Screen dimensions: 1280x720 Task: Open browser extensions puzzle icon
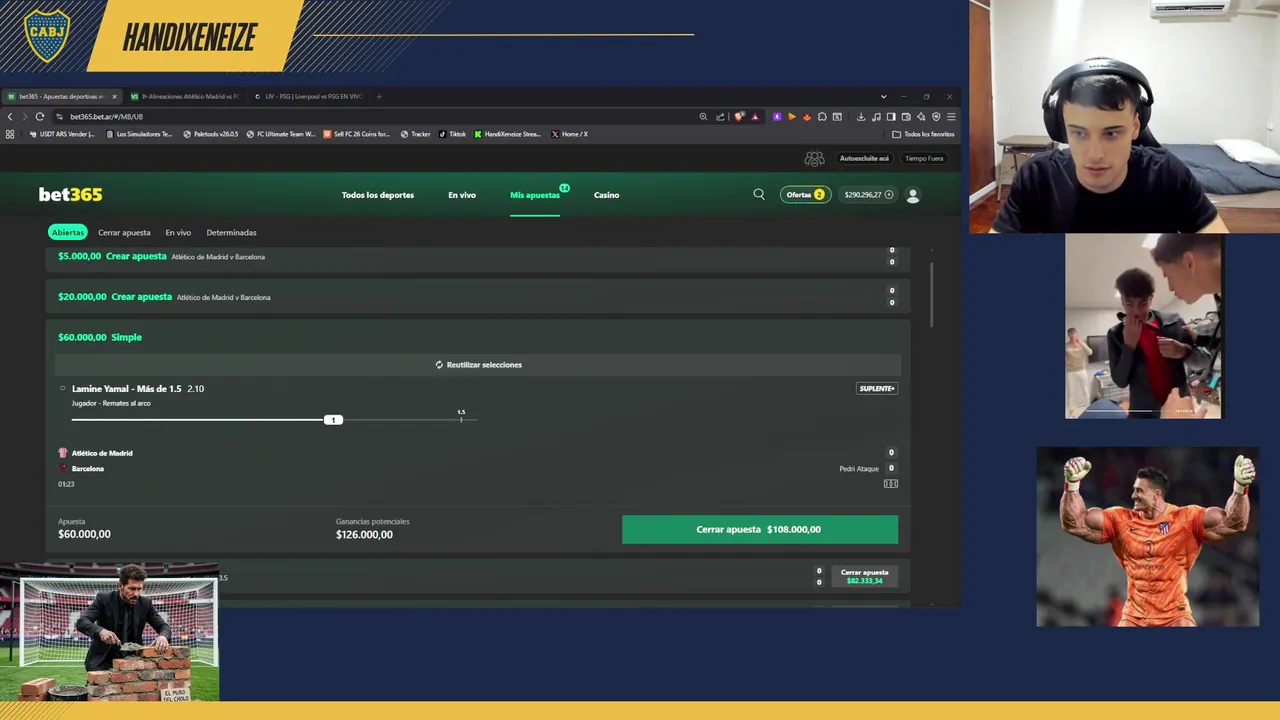[x=822, y=117]
